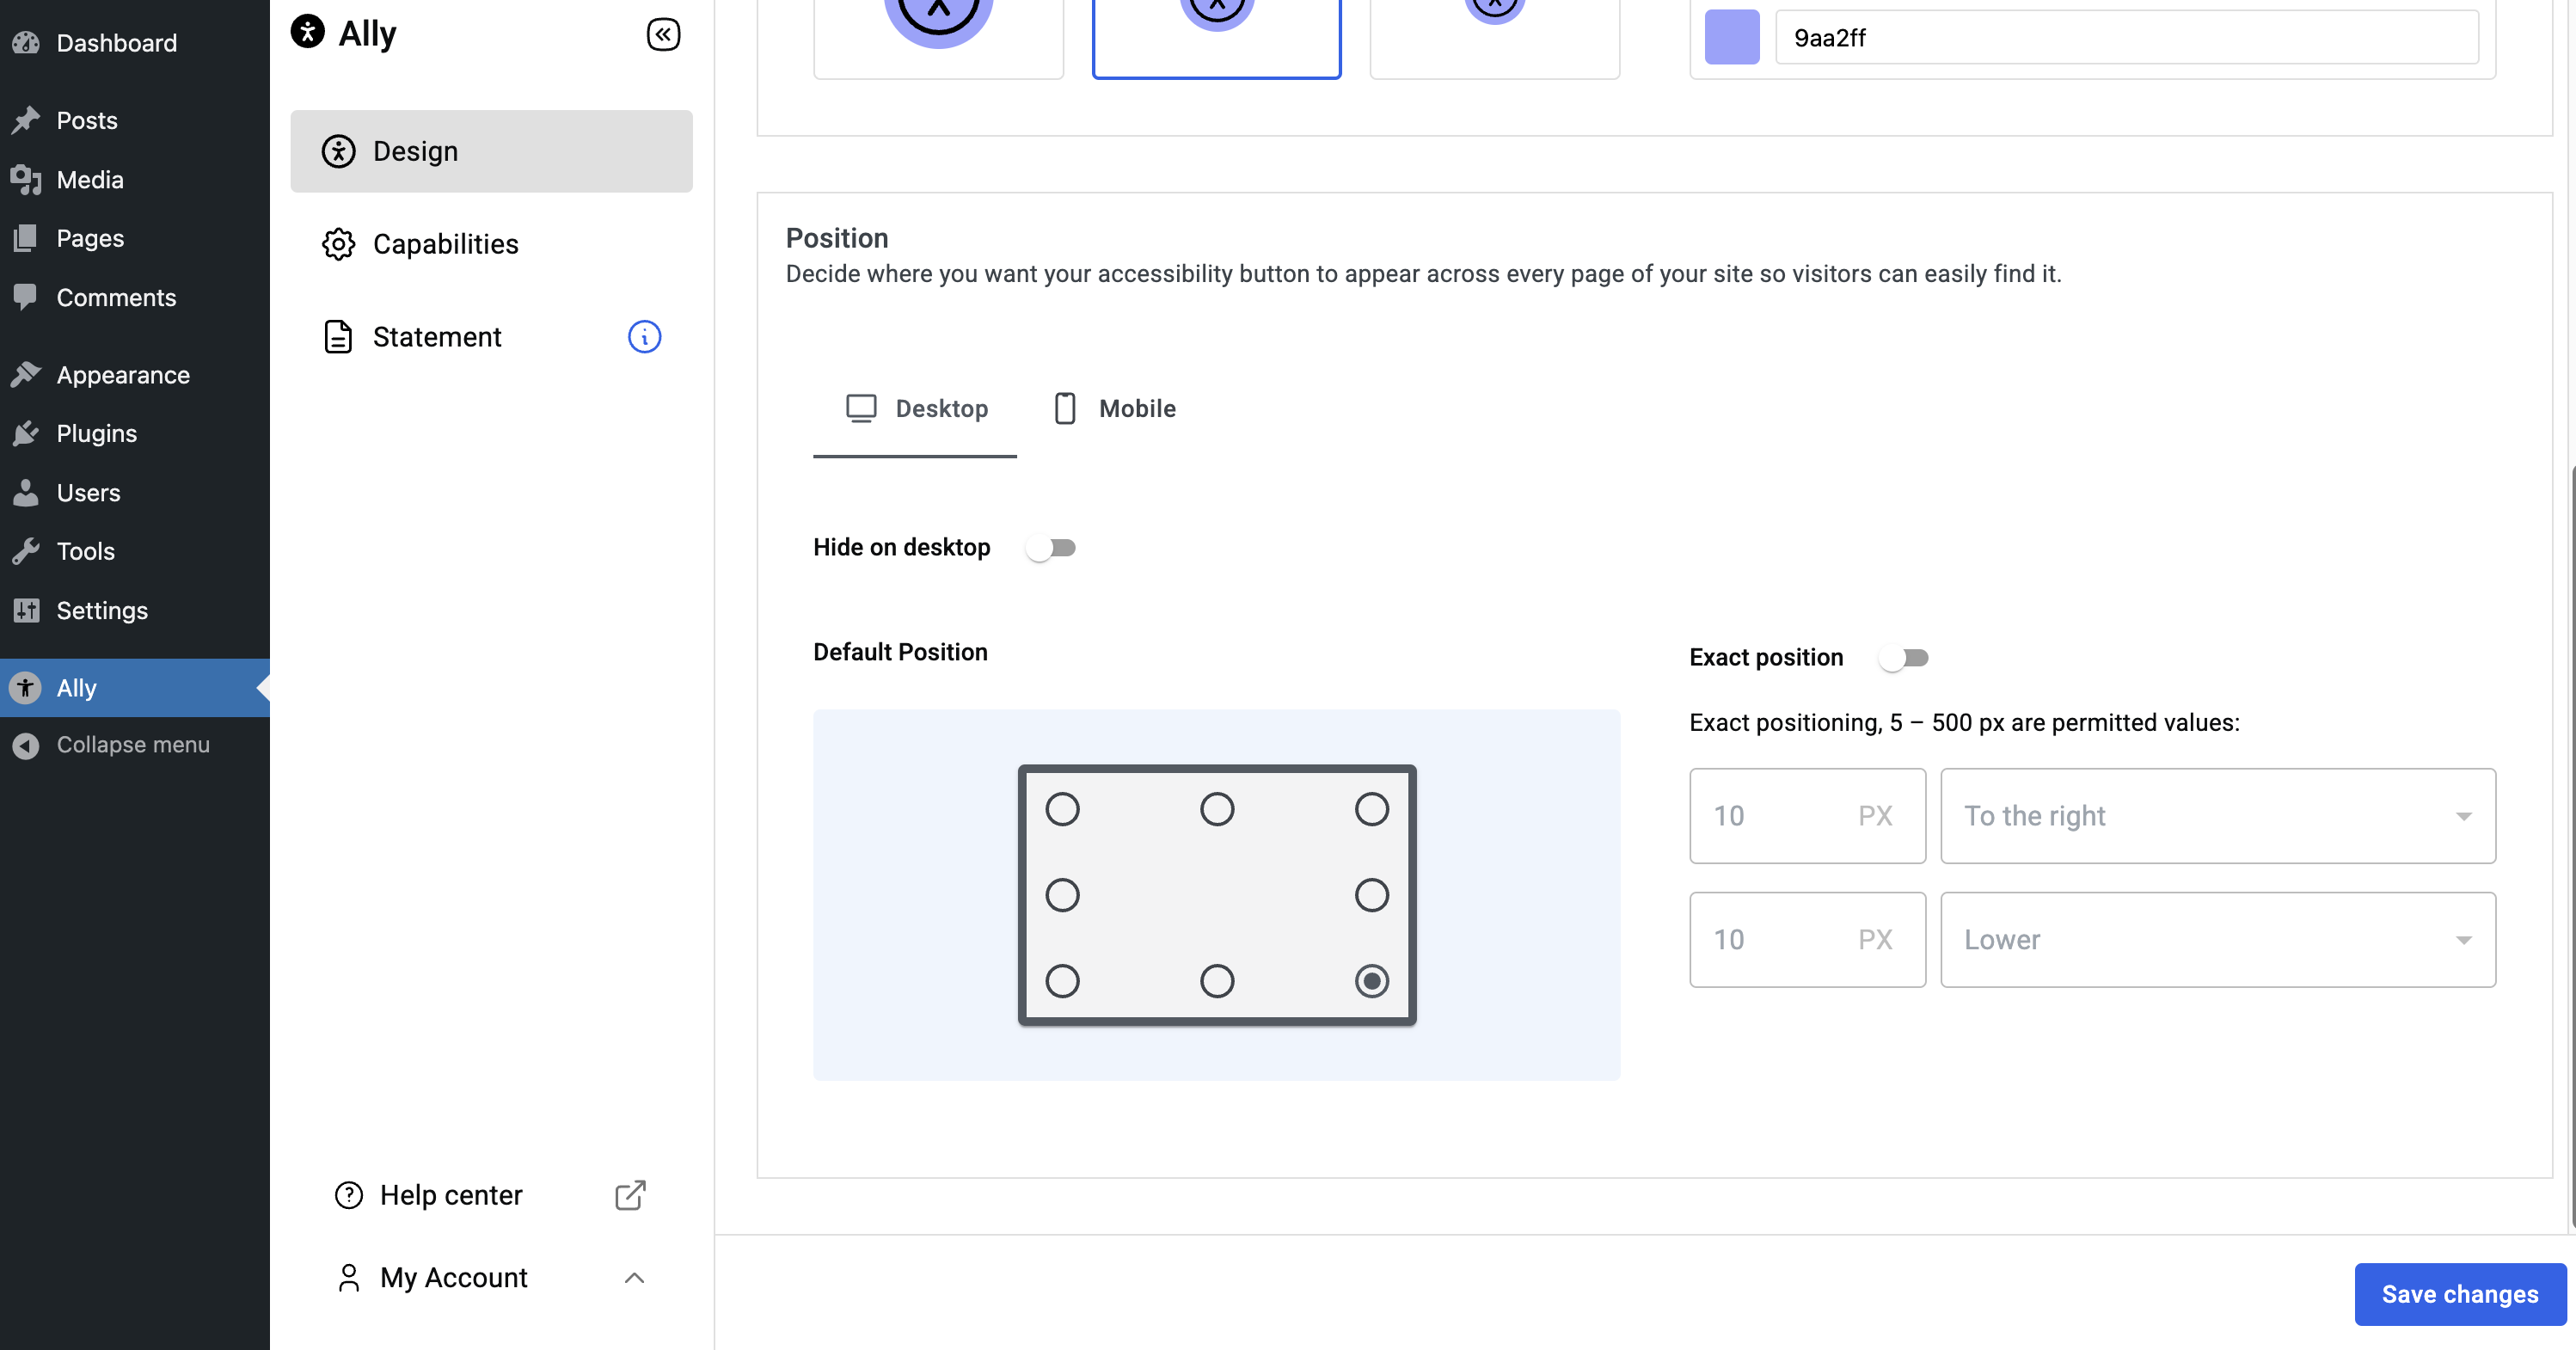Click the Ally accessibility plugin icon

pyautogui.click(x=26, y=687)
